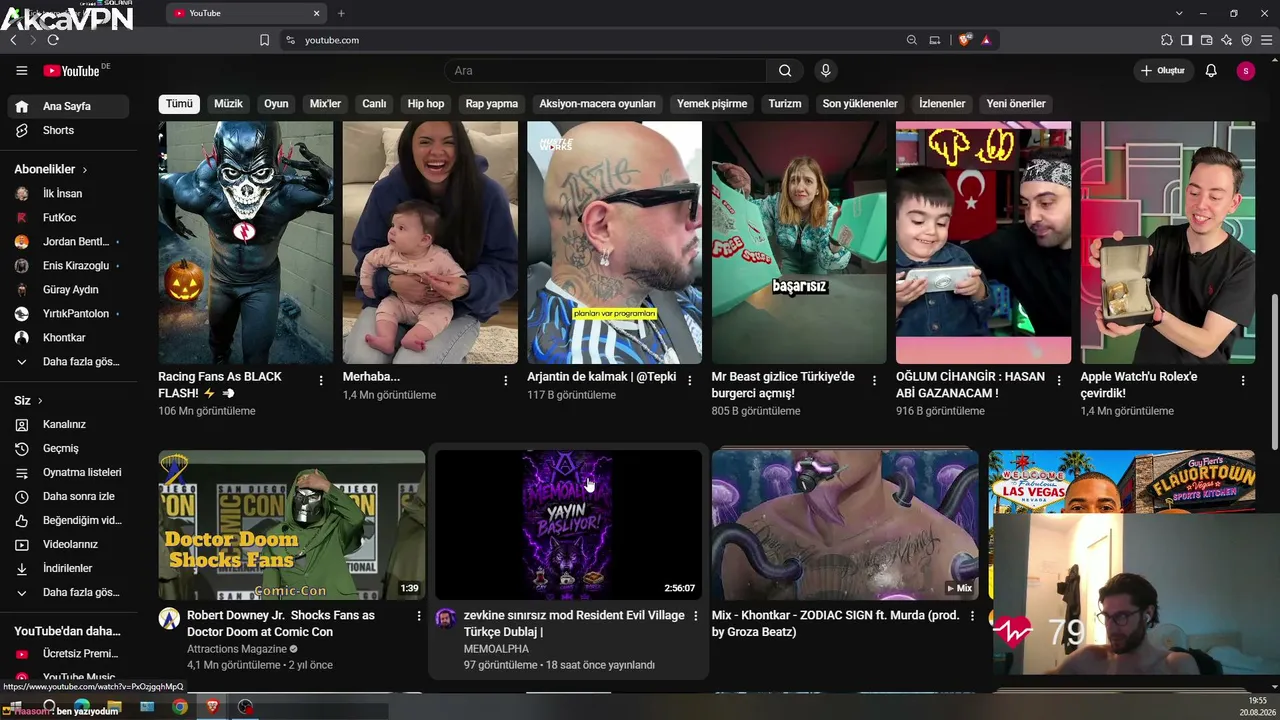Start voice search with the microphone
The image size is (1280, 720).
click(825, 71)
